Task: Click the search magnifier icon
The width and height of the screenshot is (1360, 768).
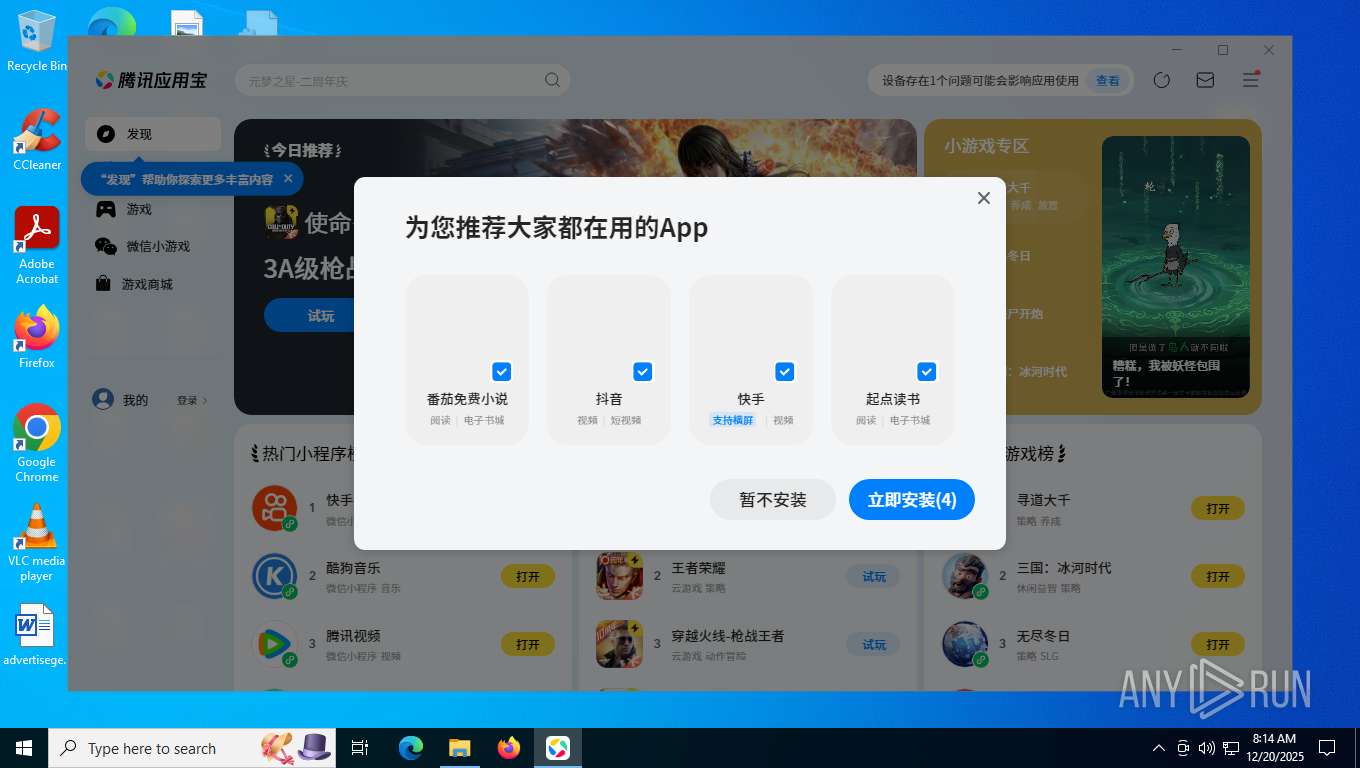Action: (x=553, y=80)
